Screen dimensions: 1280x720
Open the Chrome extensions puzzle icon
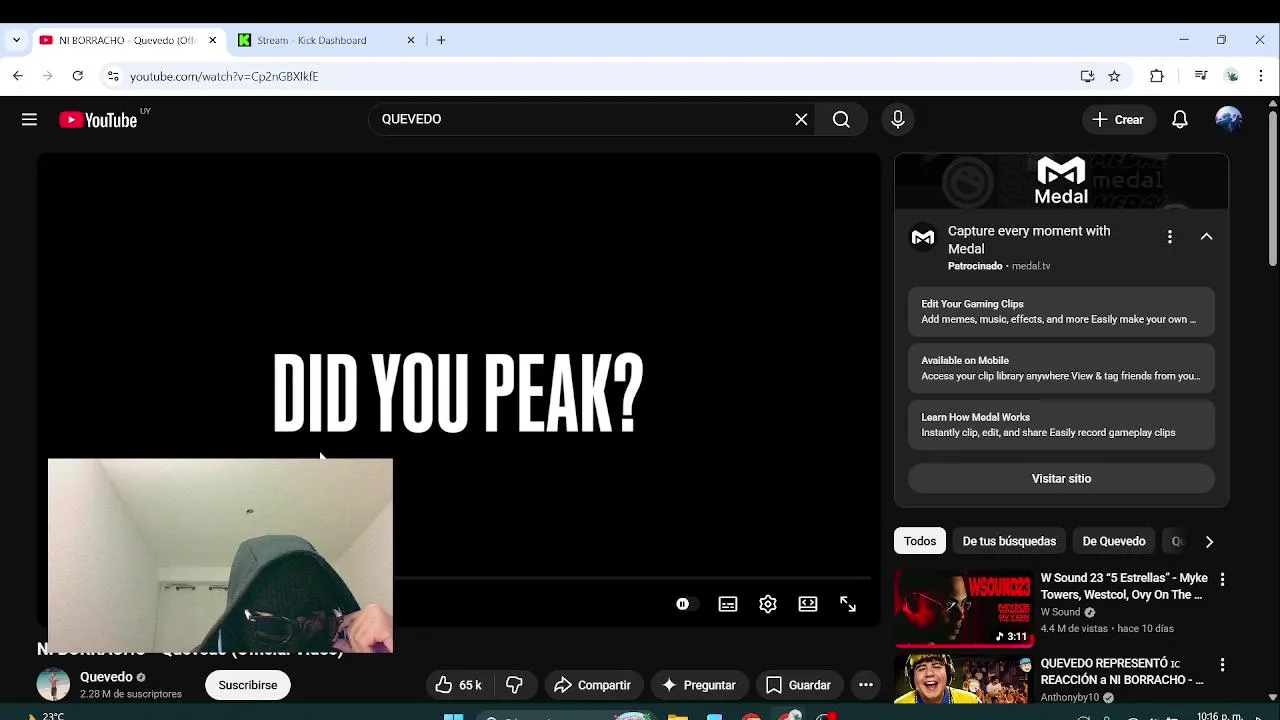point(1157,76)
